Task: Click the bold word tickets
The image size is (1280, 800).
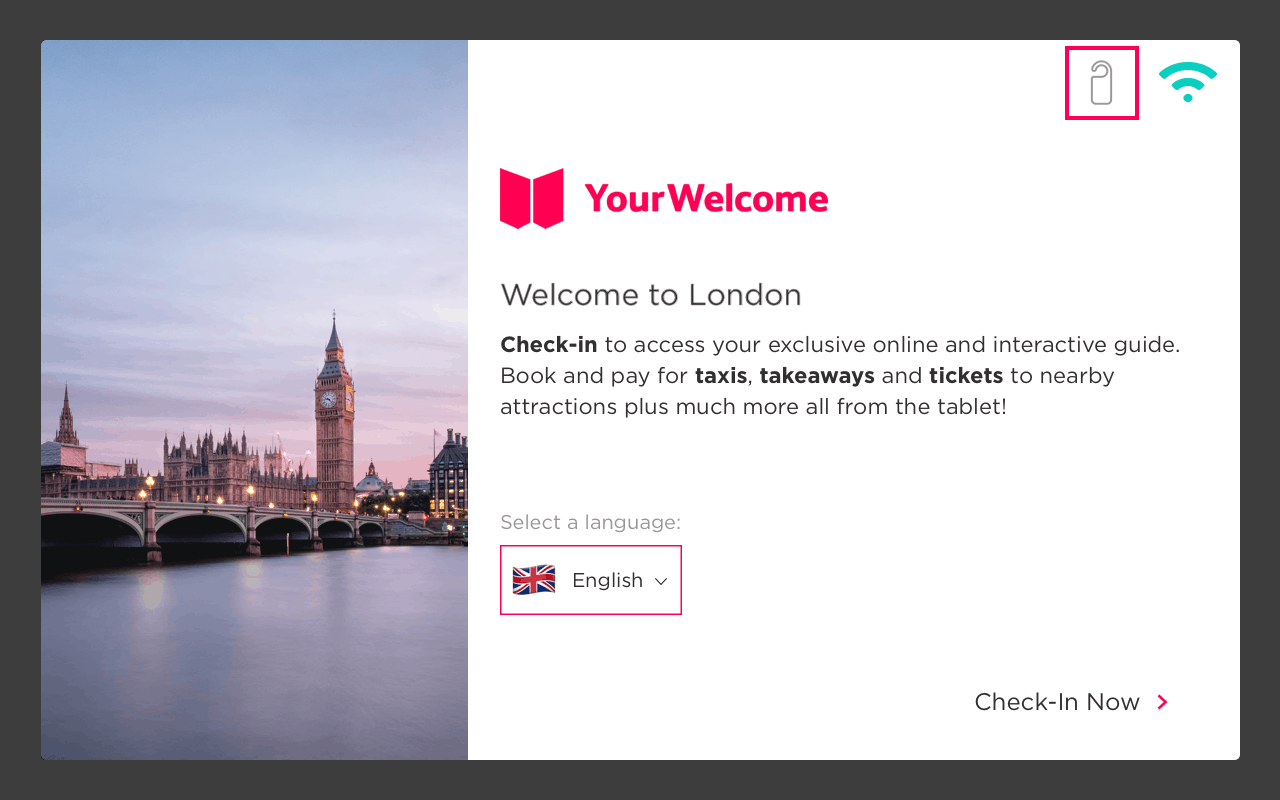Action: pos(966,376)
